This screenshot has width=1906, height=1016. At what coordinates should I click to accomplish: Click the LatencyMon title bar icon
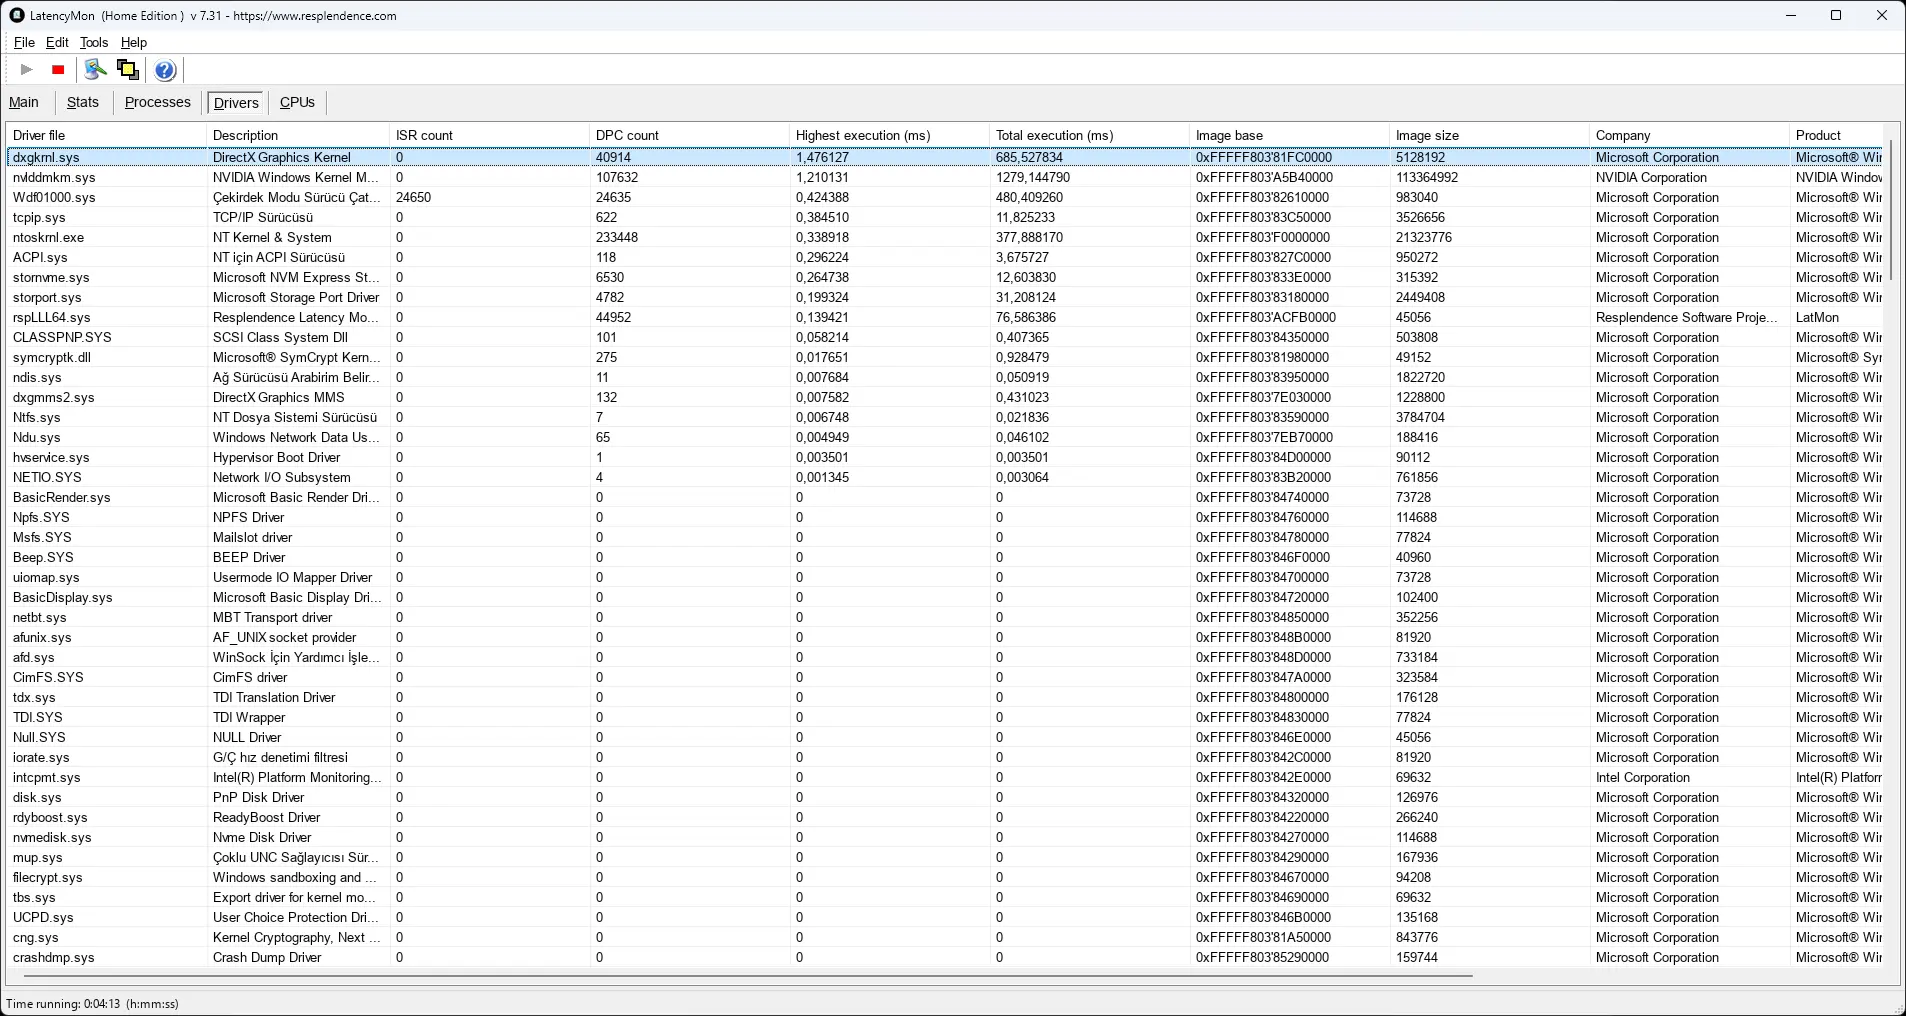(16, 15)
